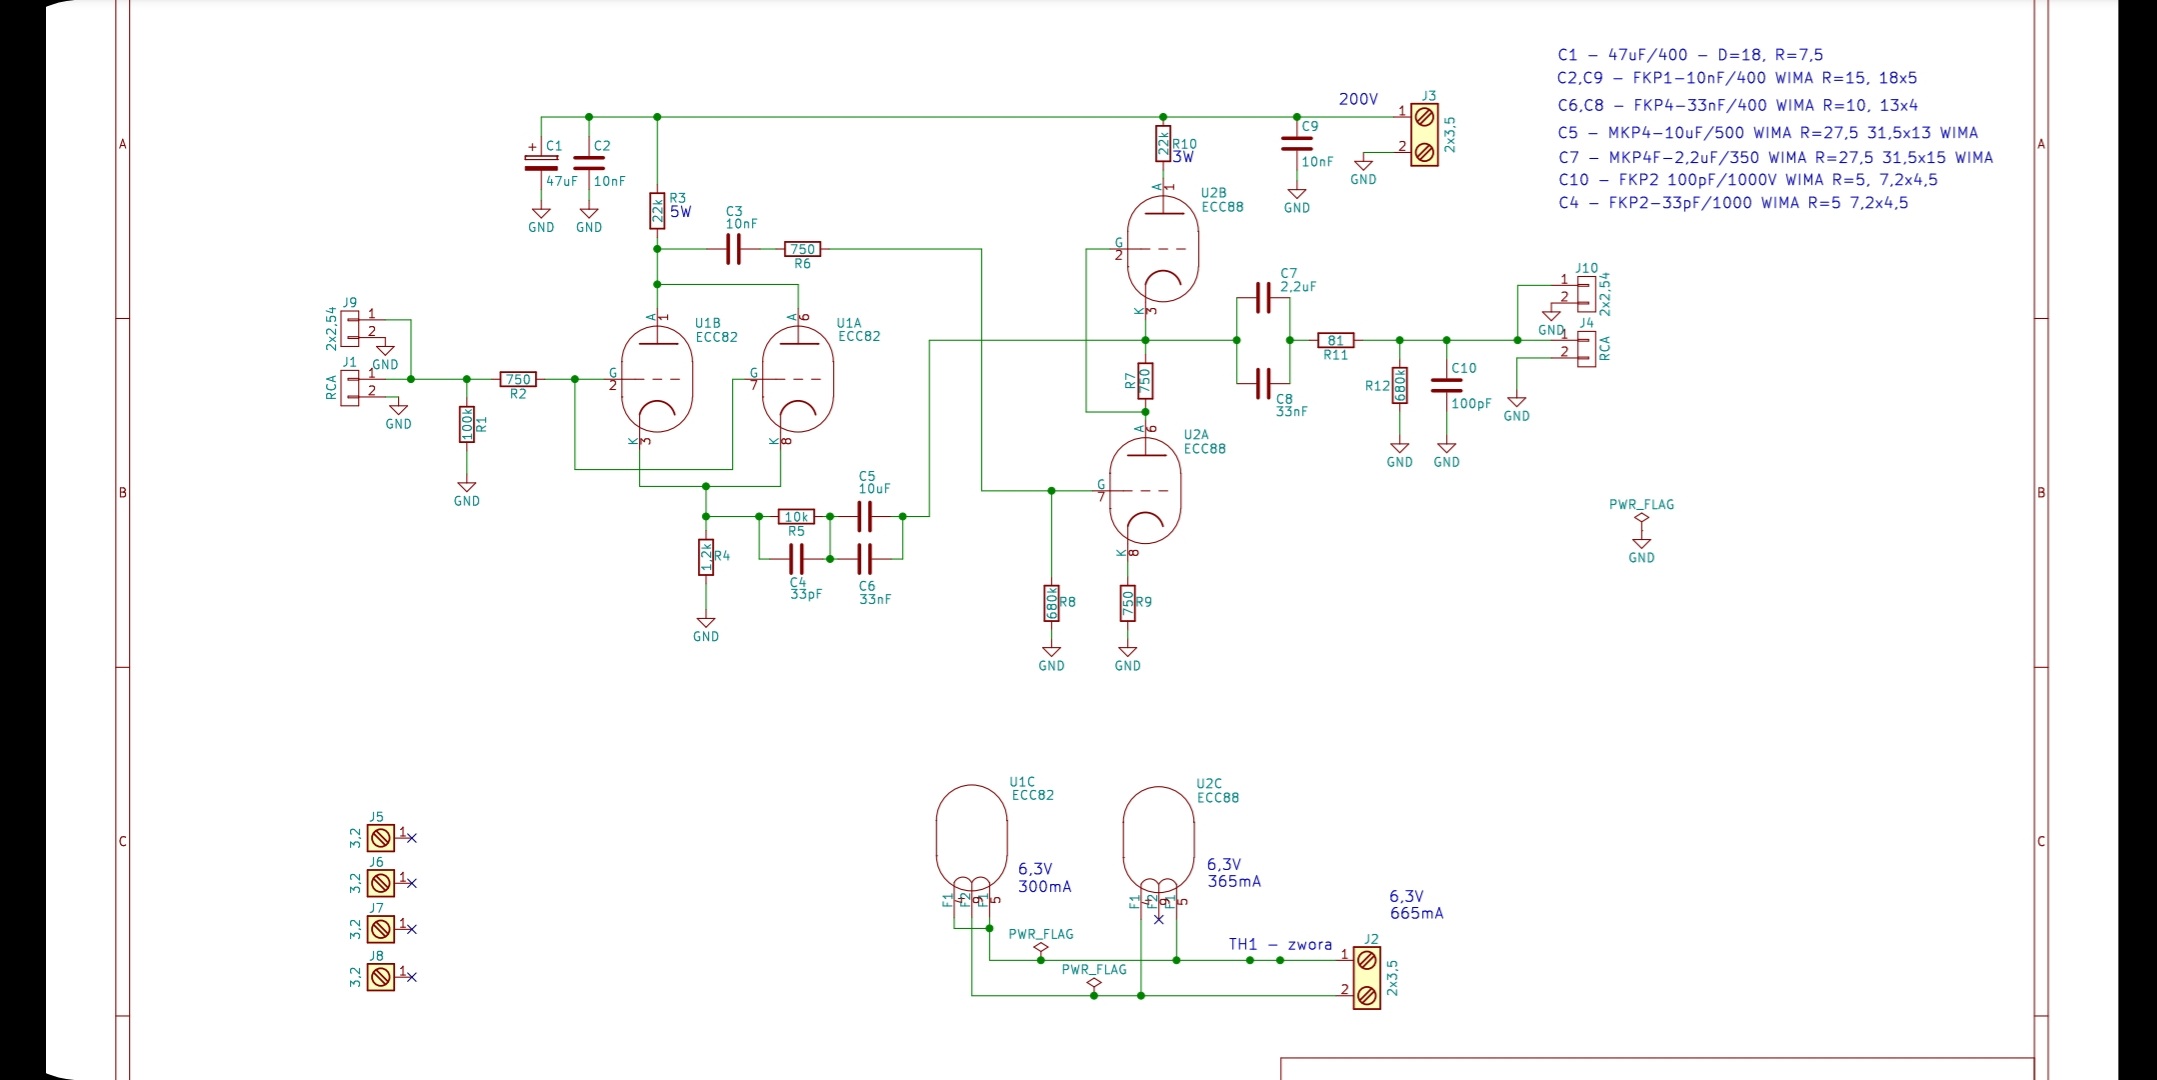Click the 'C5 – MKP4-10uF/500' note line
Viewport: 2157px width, 1080px height.
coord(1768,132)
